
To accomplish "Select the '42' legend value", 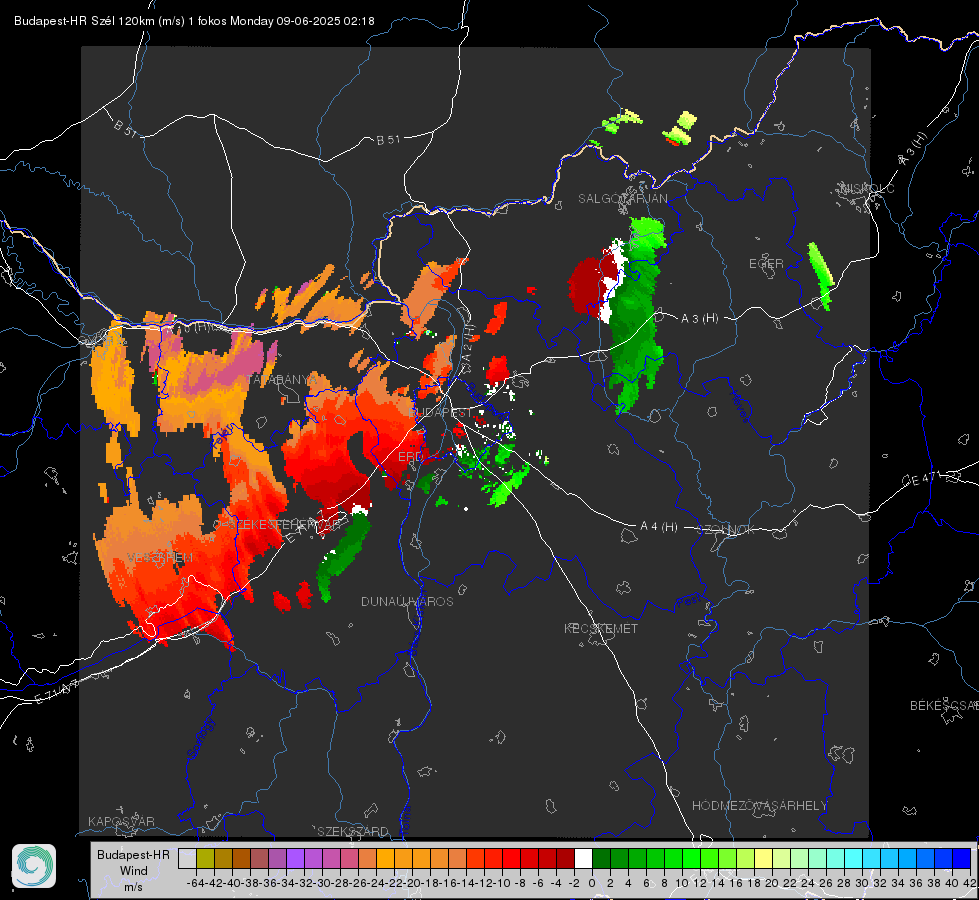I will pos(969,883).
